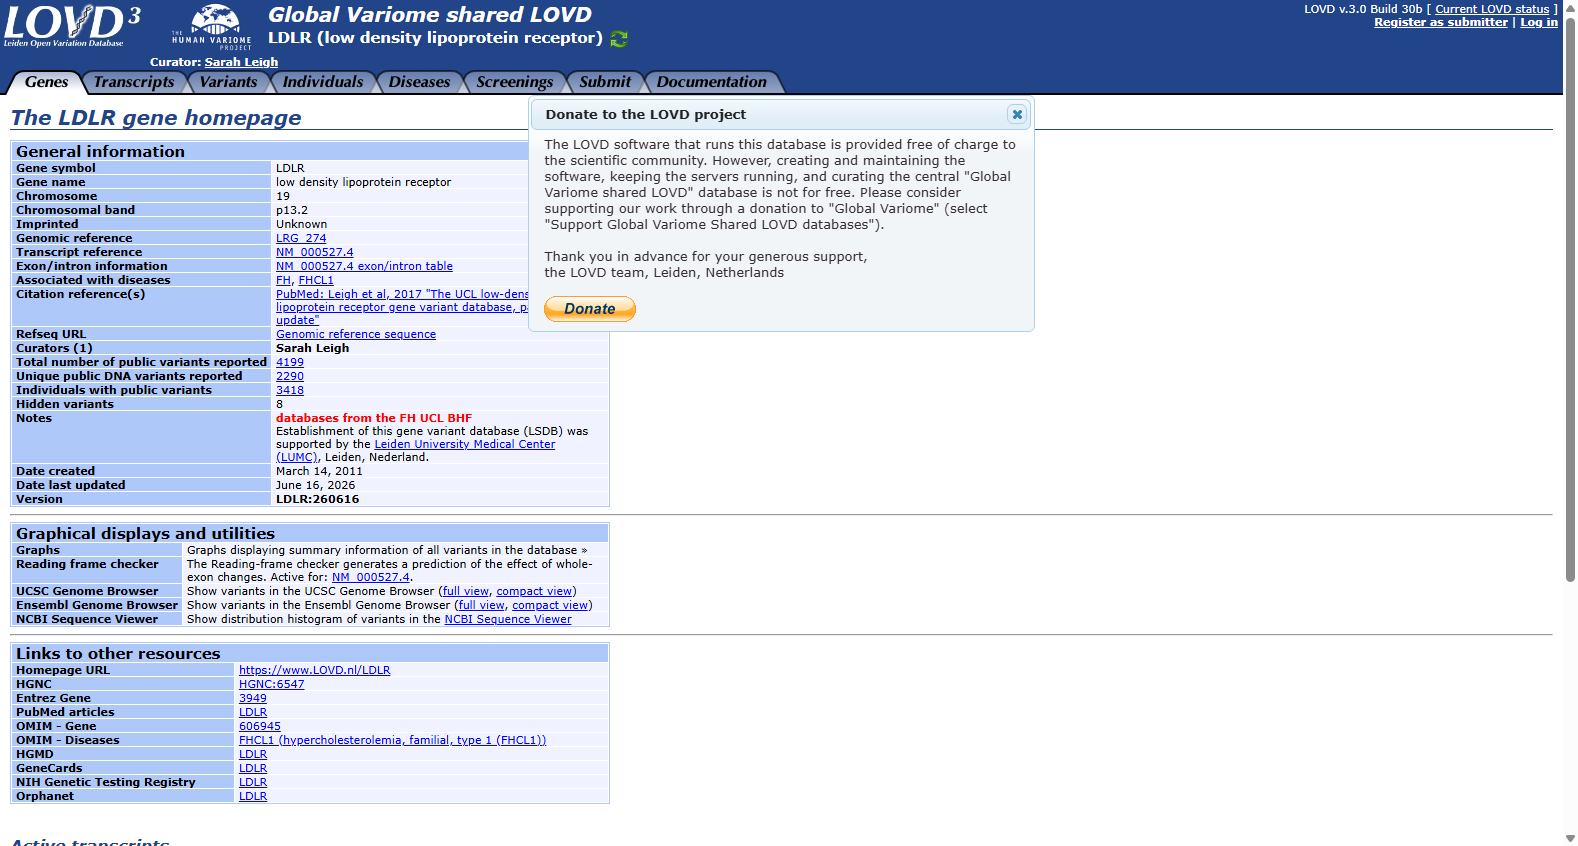Viewport: 1578px width, 846px height.
Task: Click the Version value LDLR:260616
Action: (x=317, y=499)
